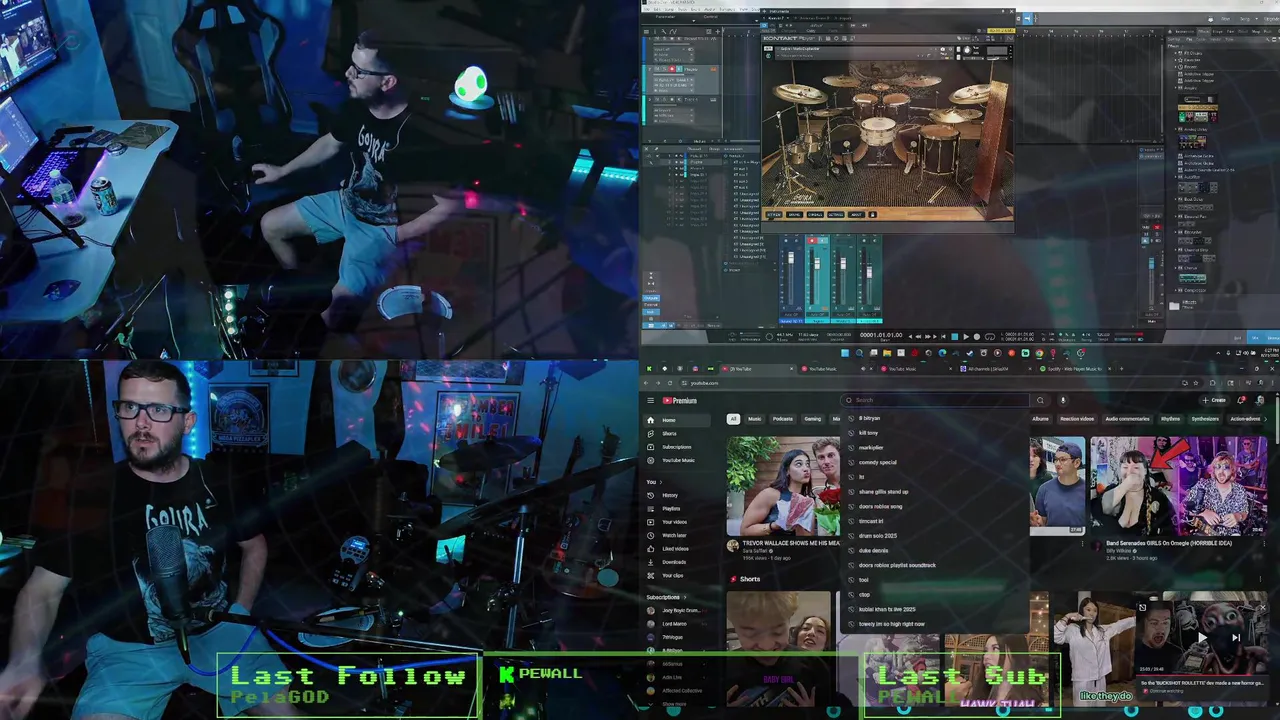Skip to next video in miniplayer
Viewport: 1280px width, 720px height.
point(1236,637)
